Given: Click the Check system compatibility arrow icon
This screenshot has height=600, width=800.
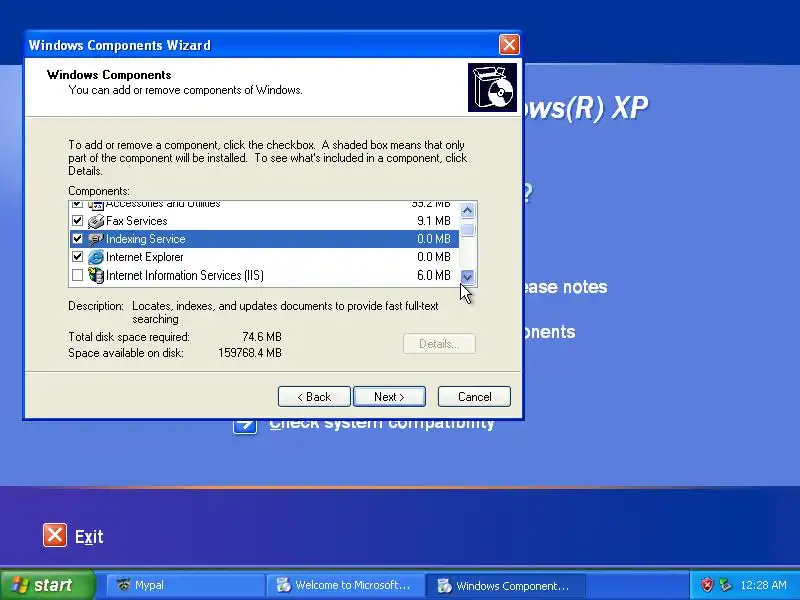Looking at the screenshot, I should click(245, 424).
